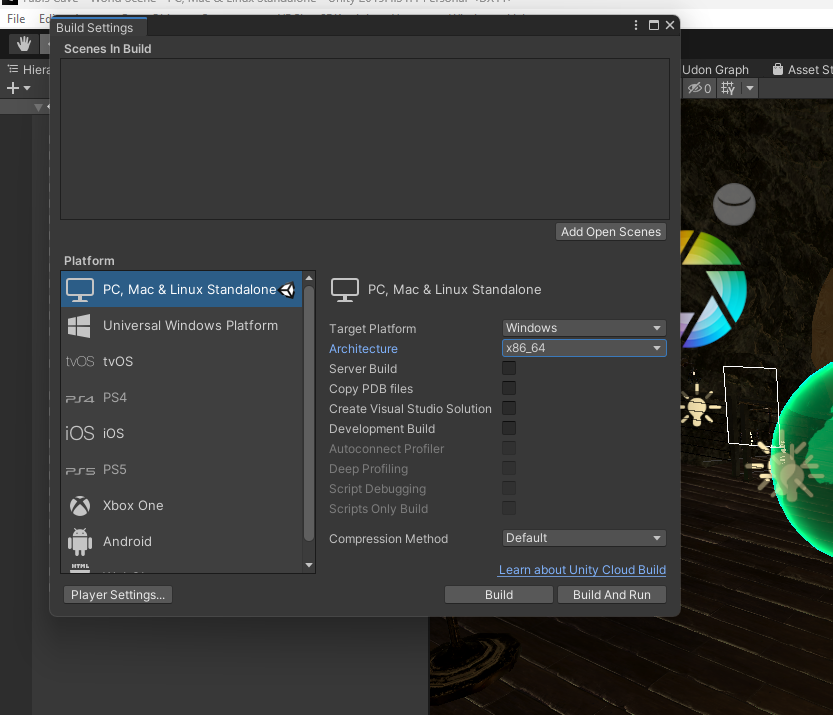Enable Development Build checkbox
This screenshot has width=833, height=715.
pos(509,428)
